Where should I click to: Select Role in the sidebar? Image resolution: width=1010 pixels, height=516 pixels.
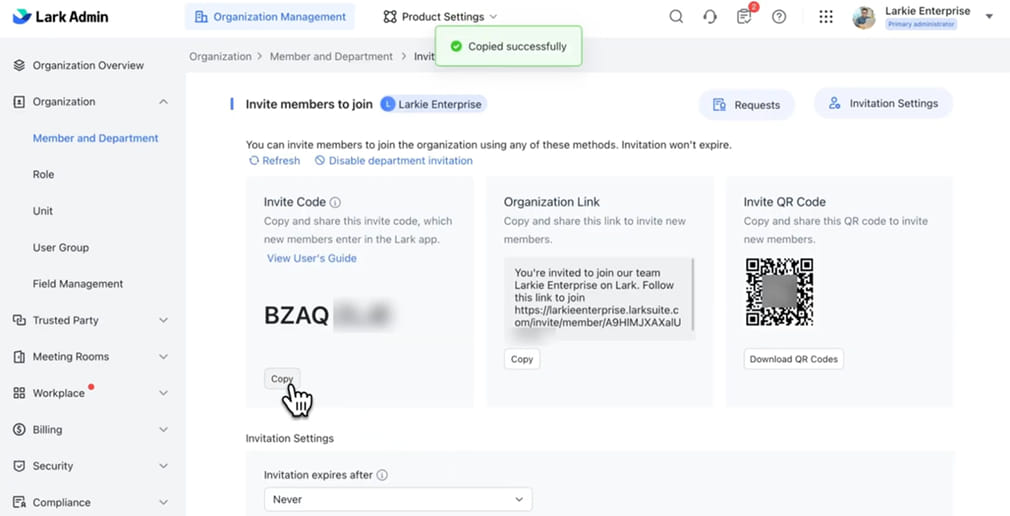tap(43, 175)
